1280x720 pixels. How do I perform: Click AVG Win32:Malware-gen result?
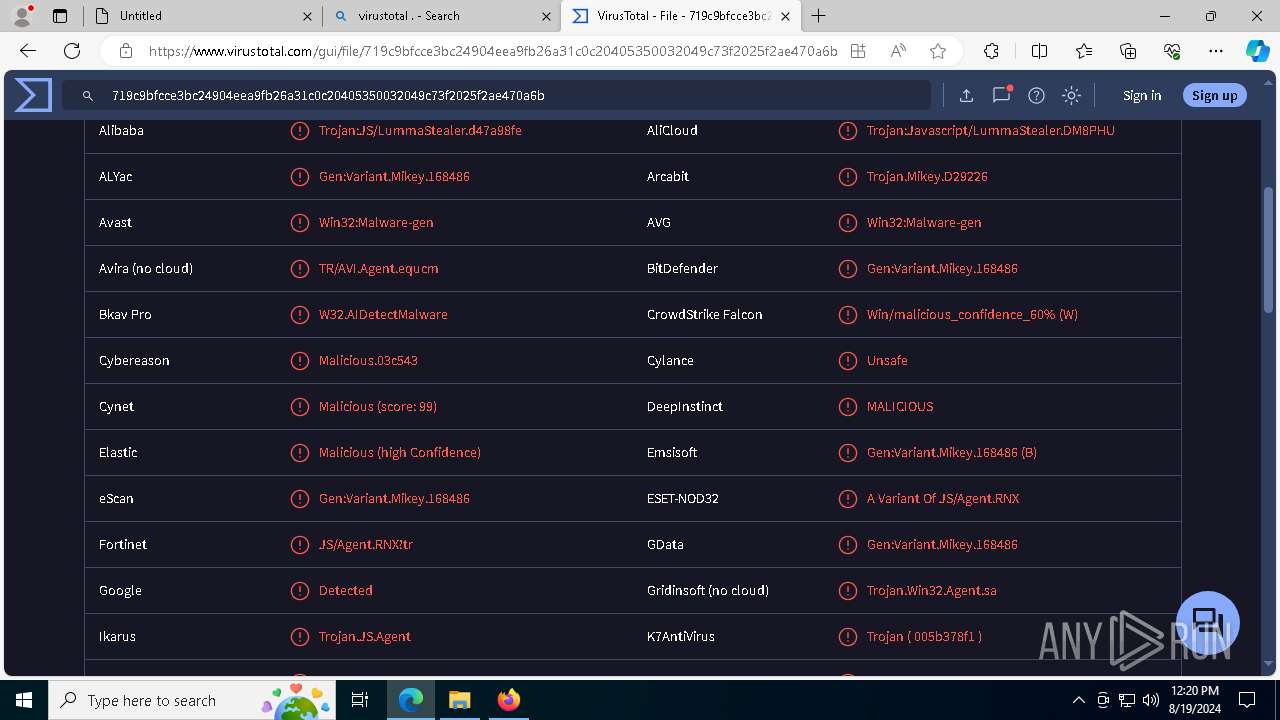pos(924,222)
